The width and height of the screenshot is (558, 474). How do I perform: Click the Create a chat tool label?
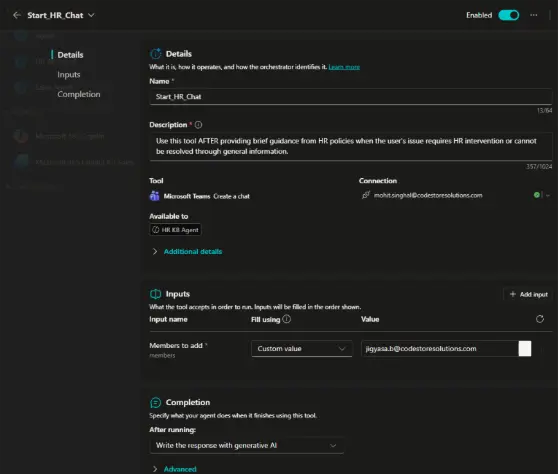click(x=231, y=196)
